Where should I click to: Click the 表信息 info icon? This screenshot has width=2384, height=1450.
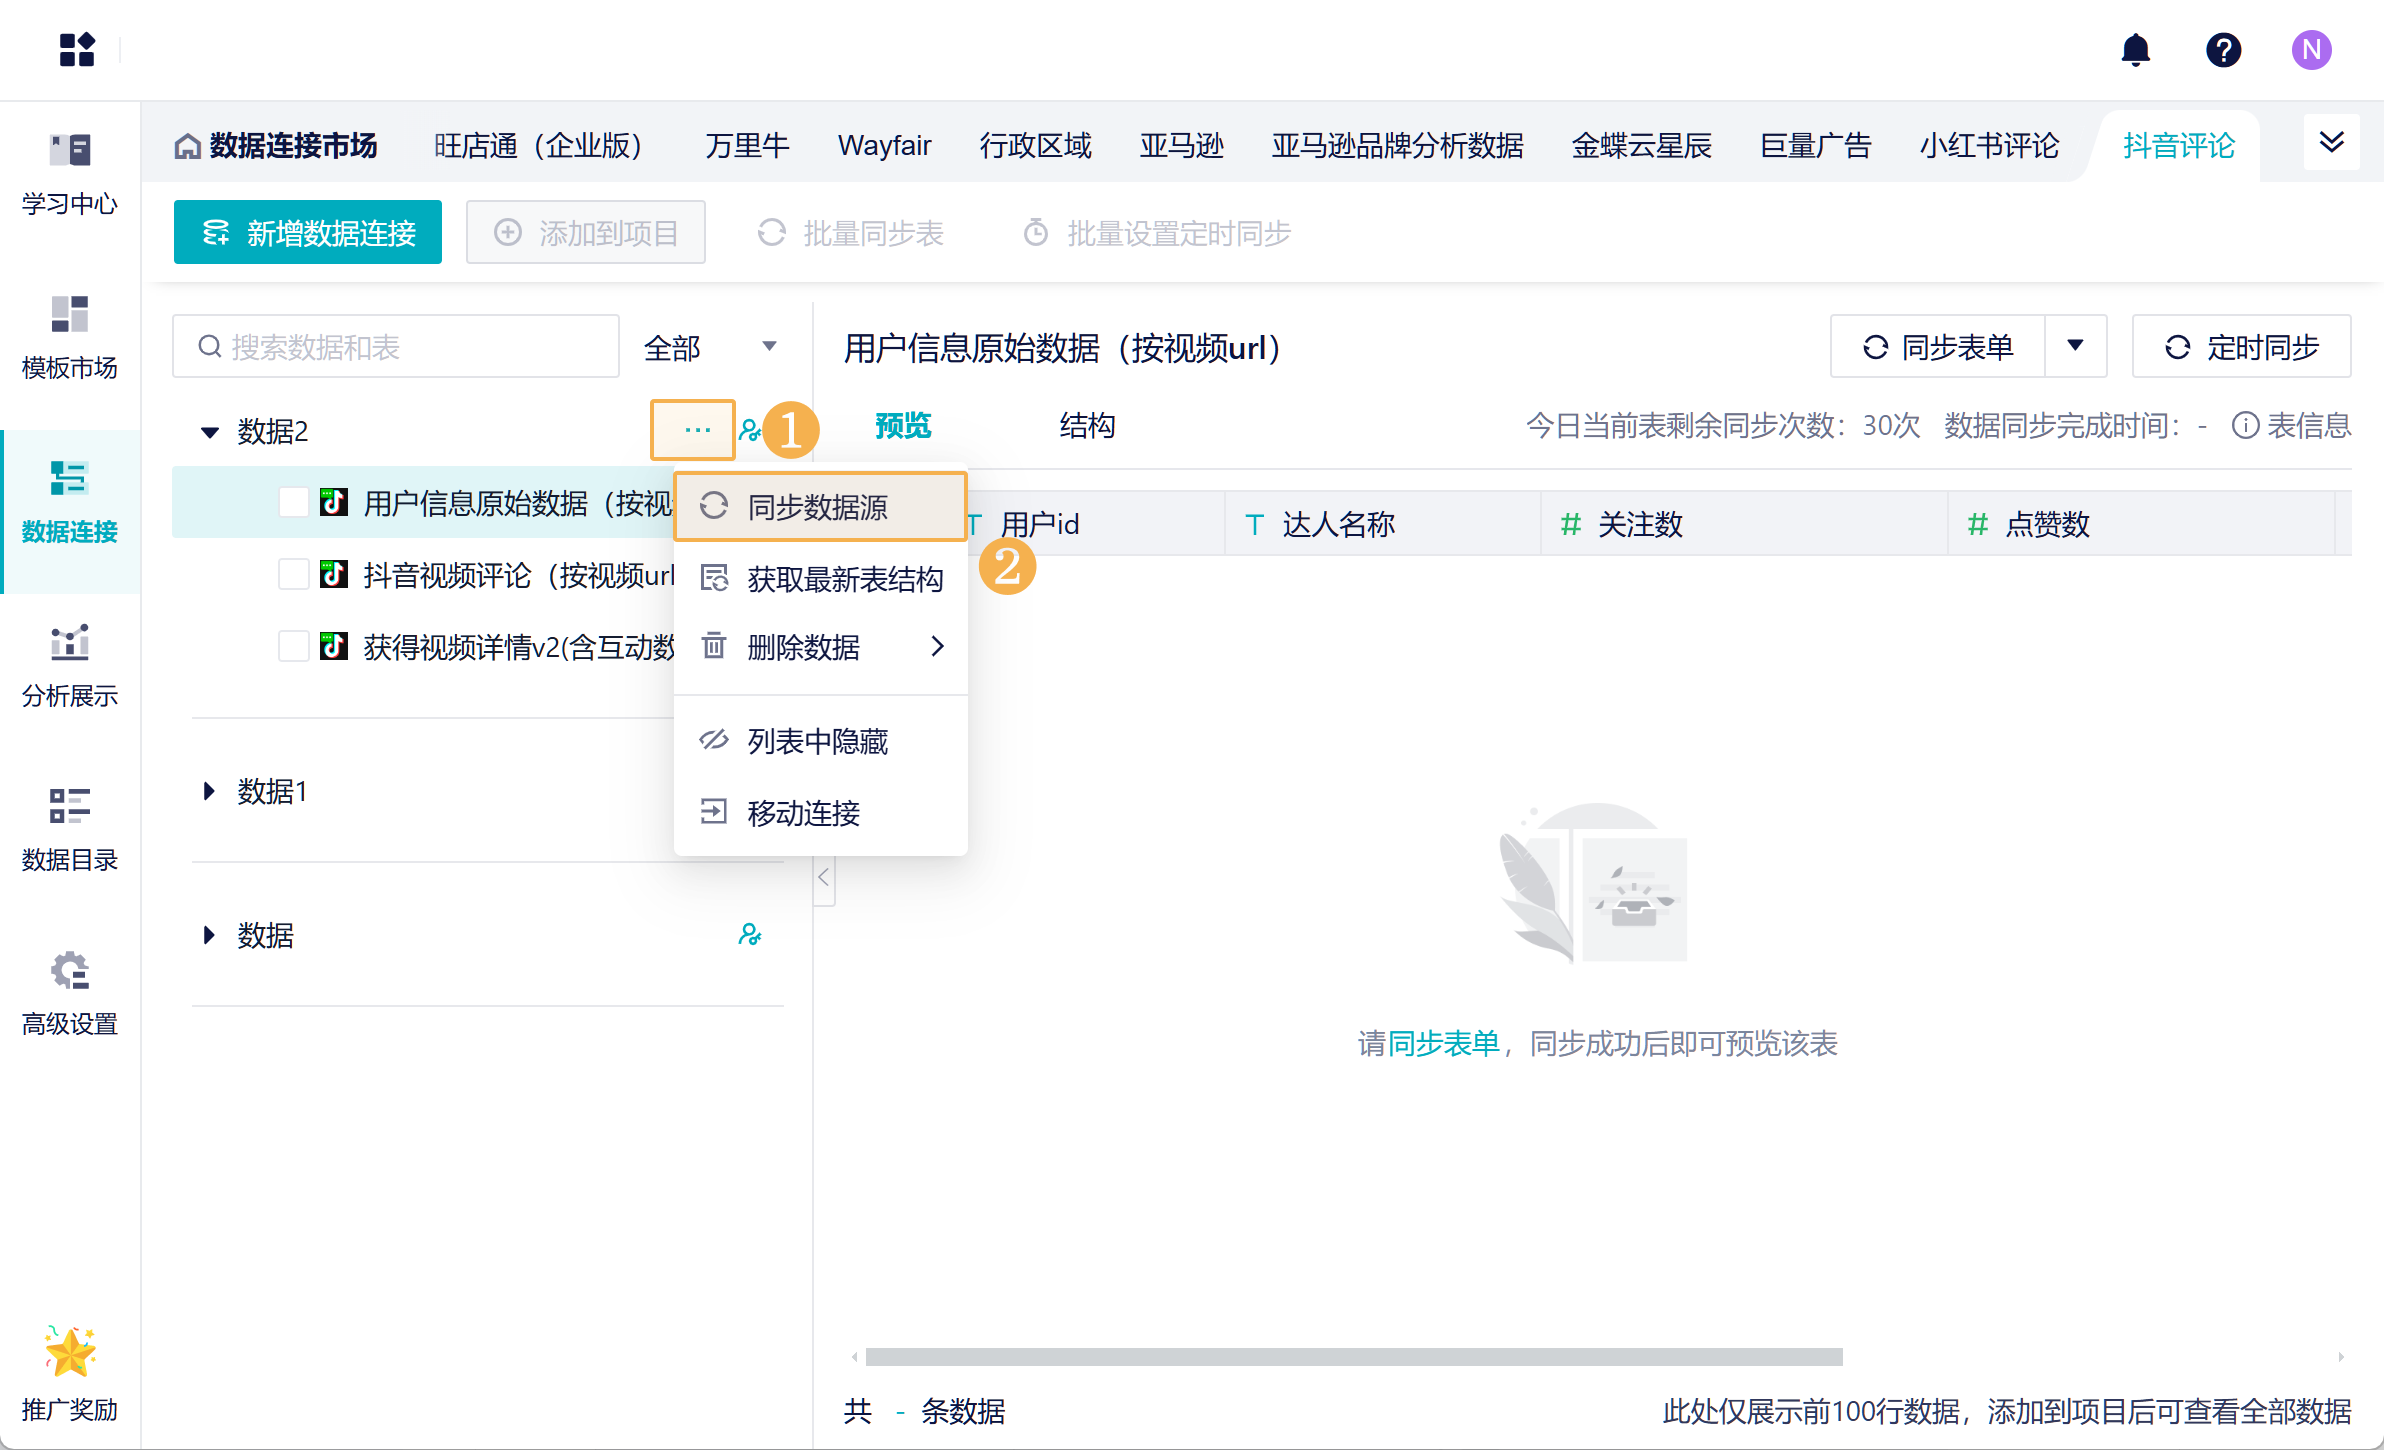(x=2245, y=426)
